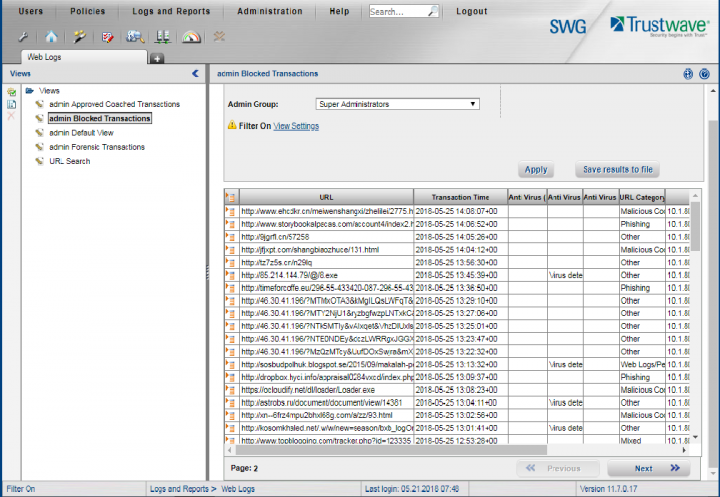The width and height of the screenshot is (720, 497).
Task: Click the wrench settings icon in toolbar
Action: pyautogui.click(x=23, y=37)
